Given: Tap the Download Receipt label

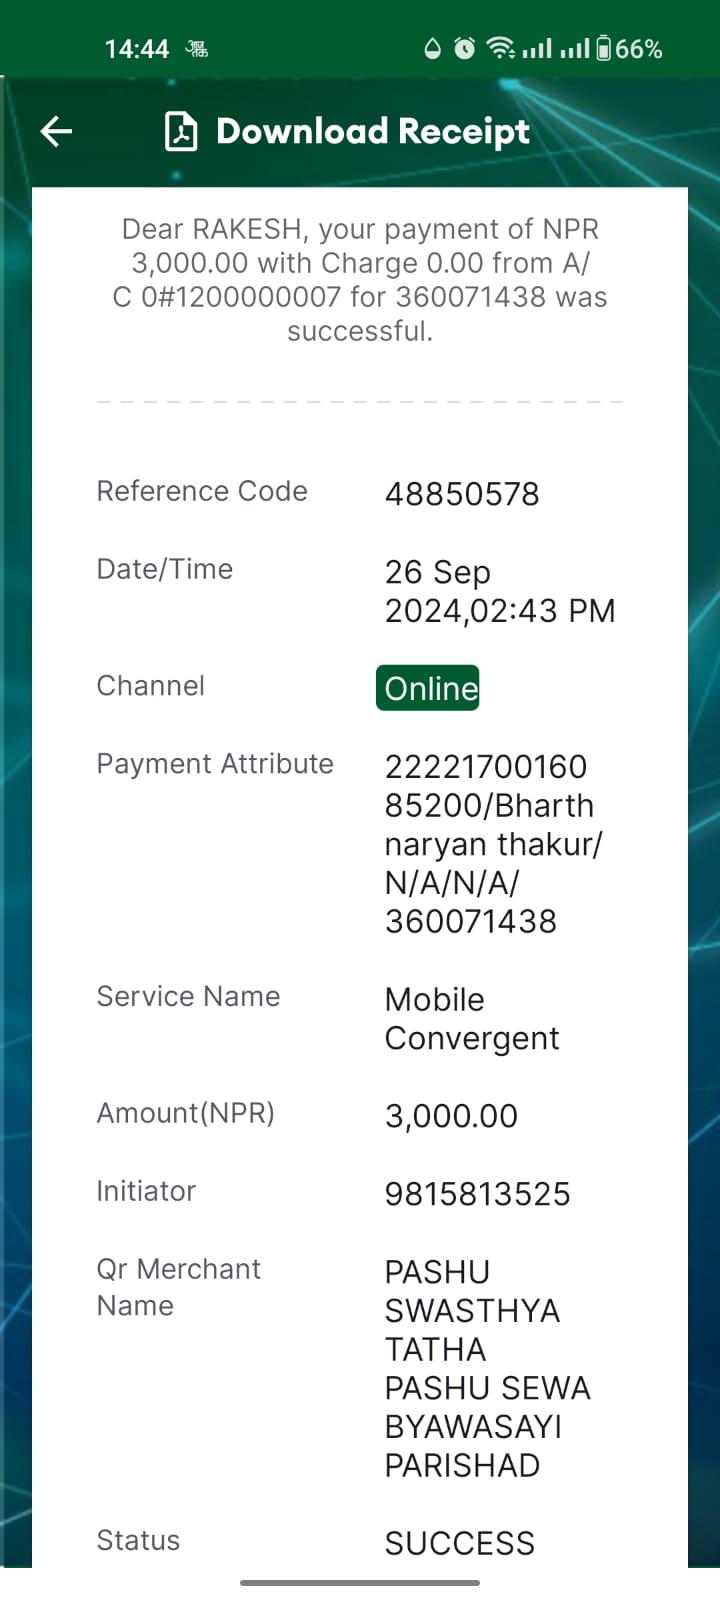Looking at the screenshot, I should pos(373,132).
